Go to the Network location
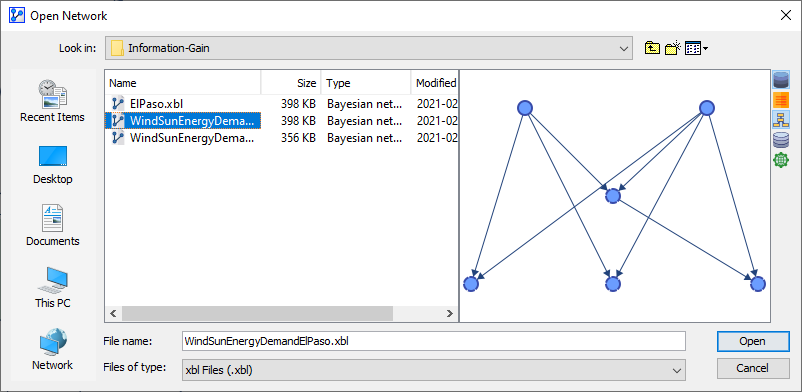 (x=53, y=350)
